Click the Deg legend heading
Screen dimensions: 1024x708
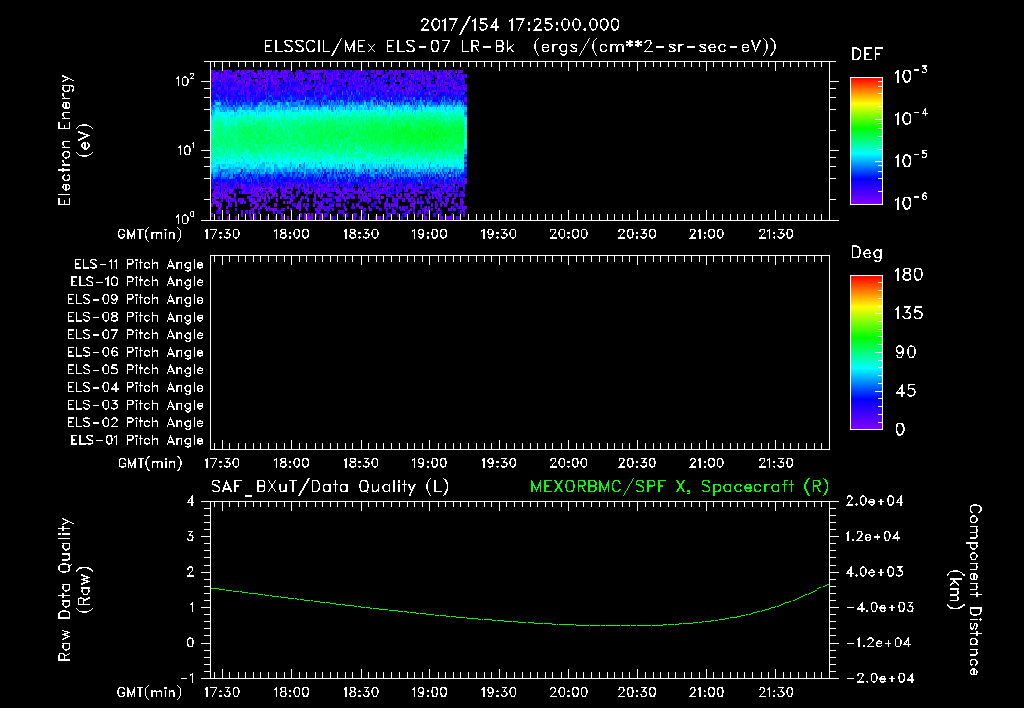click(867, 253)
